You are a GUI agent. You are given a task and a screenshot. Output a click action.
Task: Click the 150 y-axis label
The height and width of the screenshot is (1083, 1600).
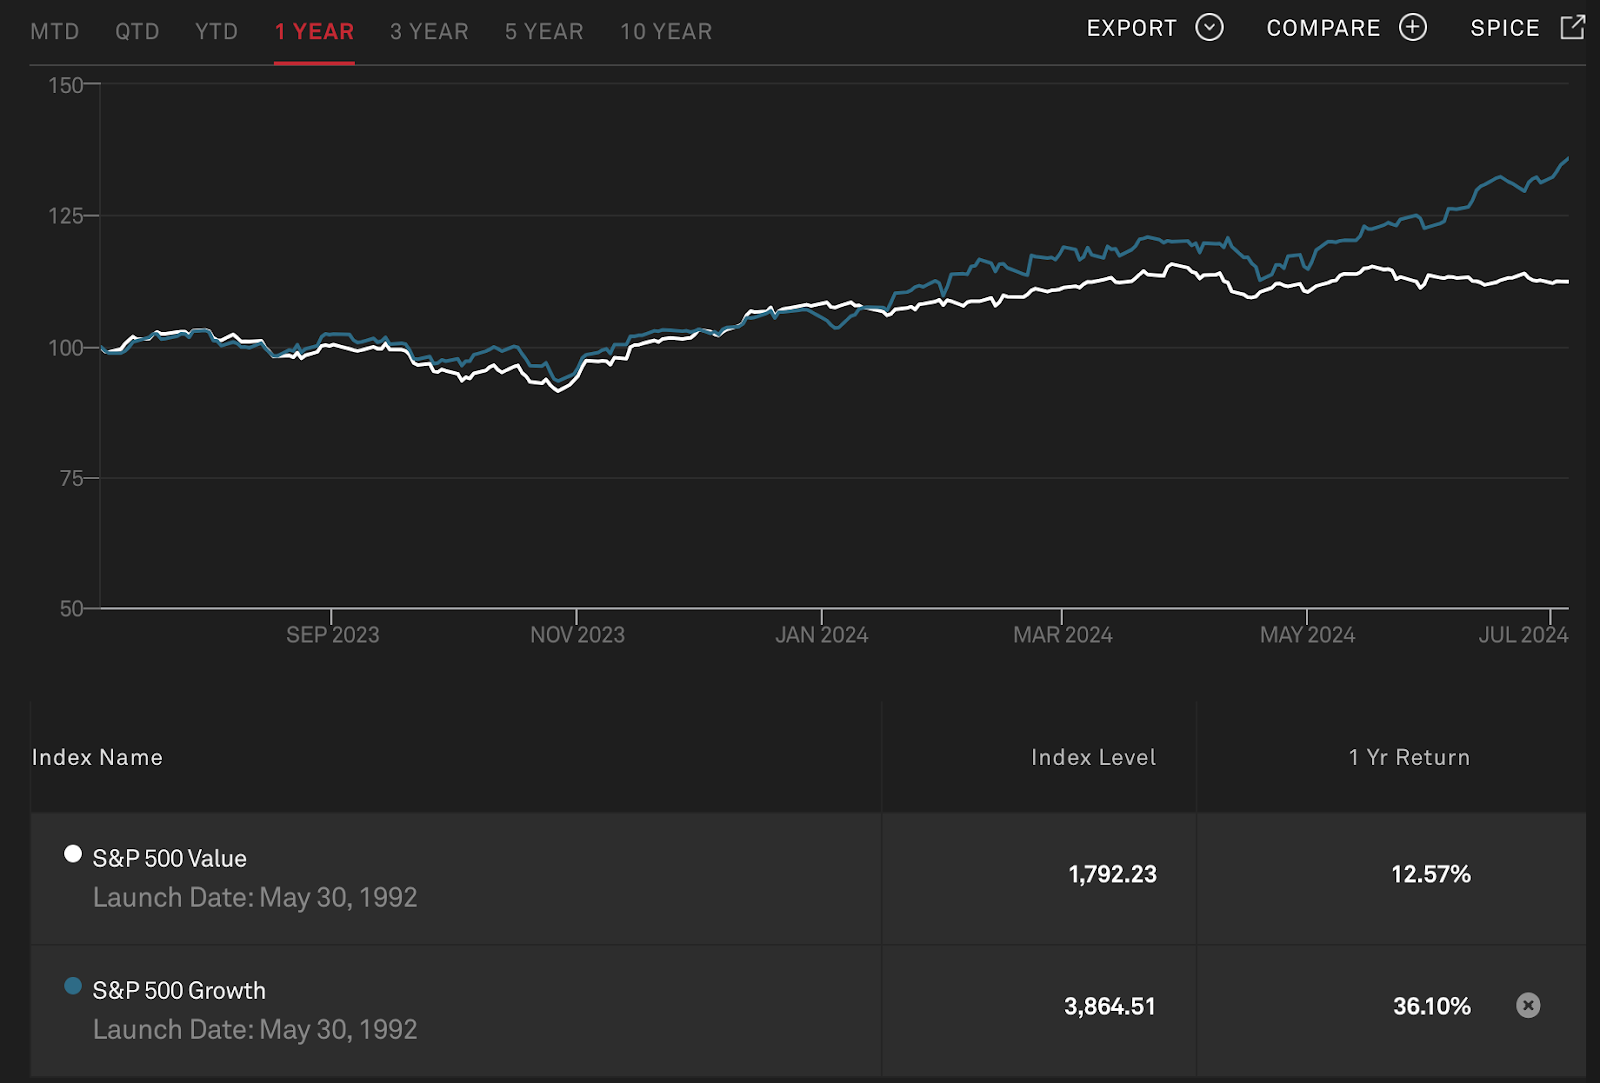tap(66, 85)
